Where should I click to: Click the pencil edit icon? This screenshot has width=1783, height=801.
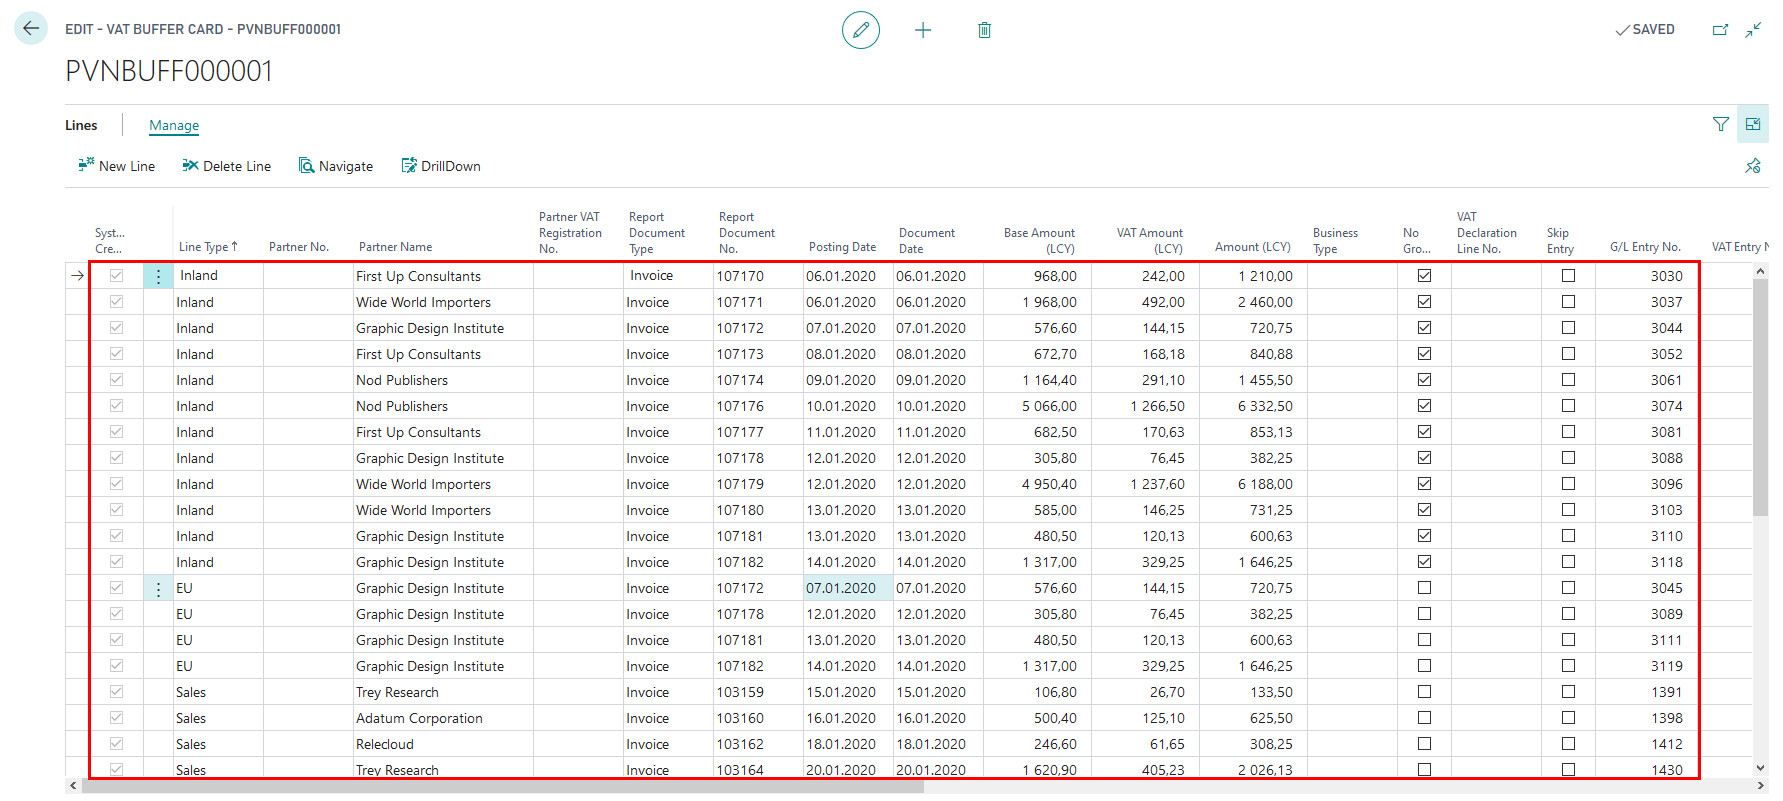point(861,30)
